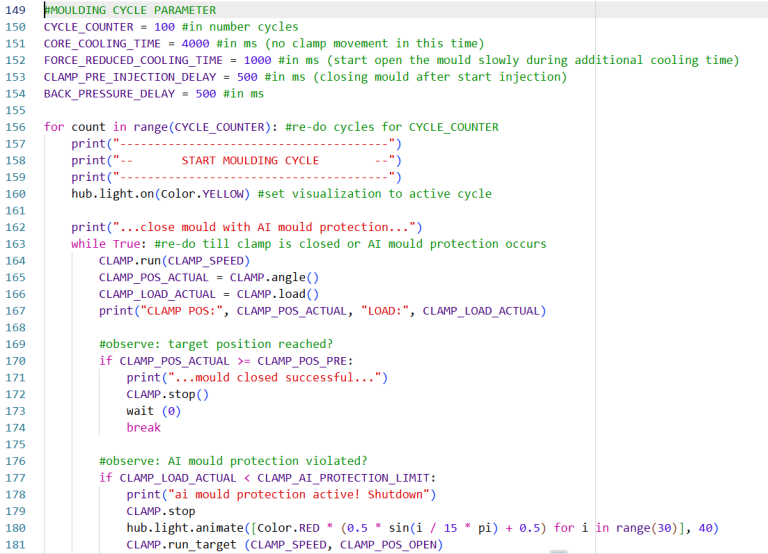
Task: Click the BACK_PRESSURE_DELAY variable name
Action: 107,94
